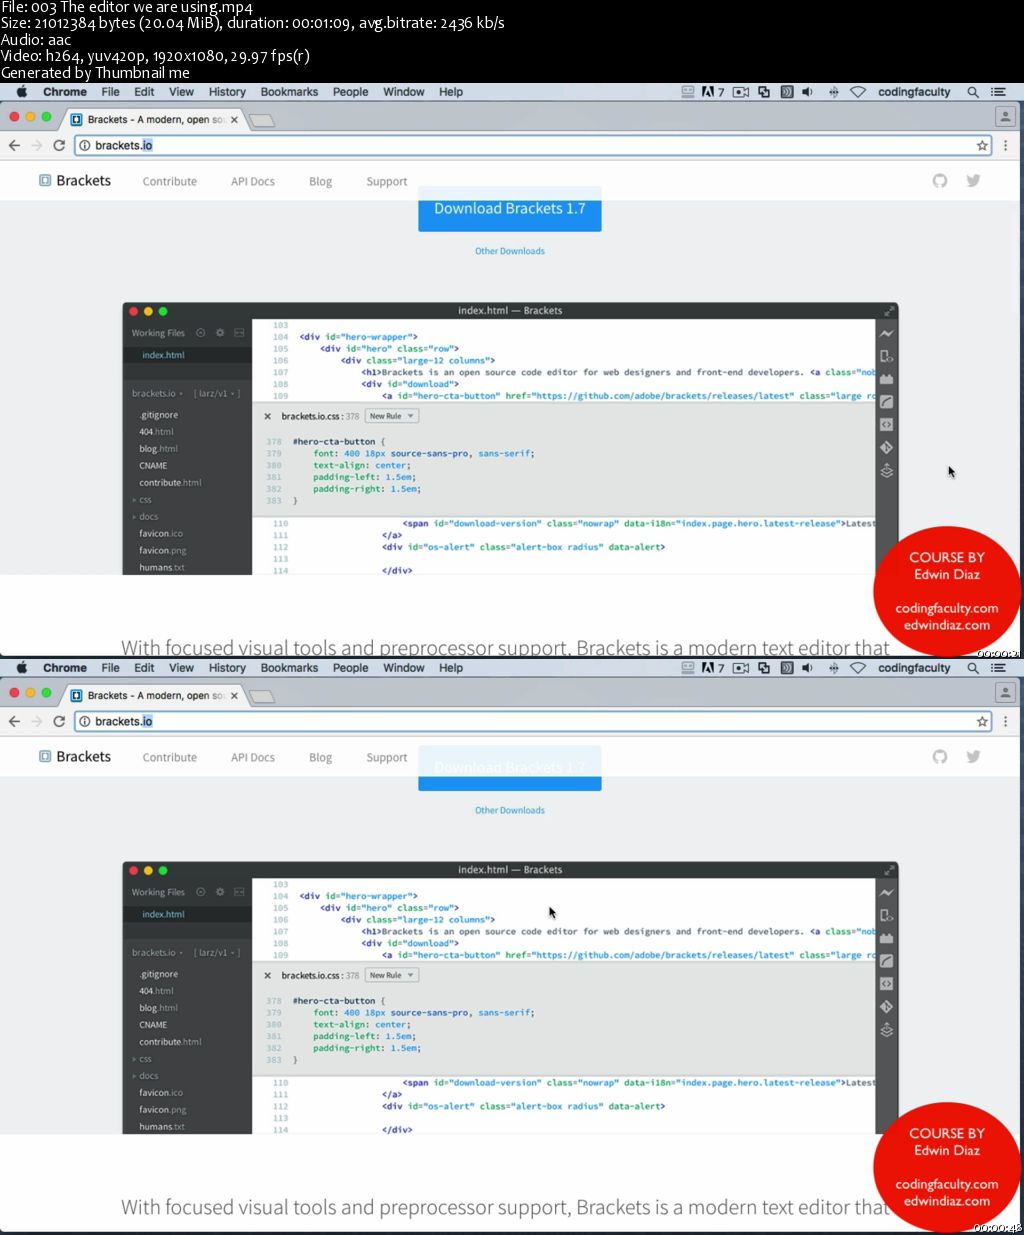1024x1235 pixels.
Task: Open Twitter icon on Brackets site, upper frame
Action: 973,181
